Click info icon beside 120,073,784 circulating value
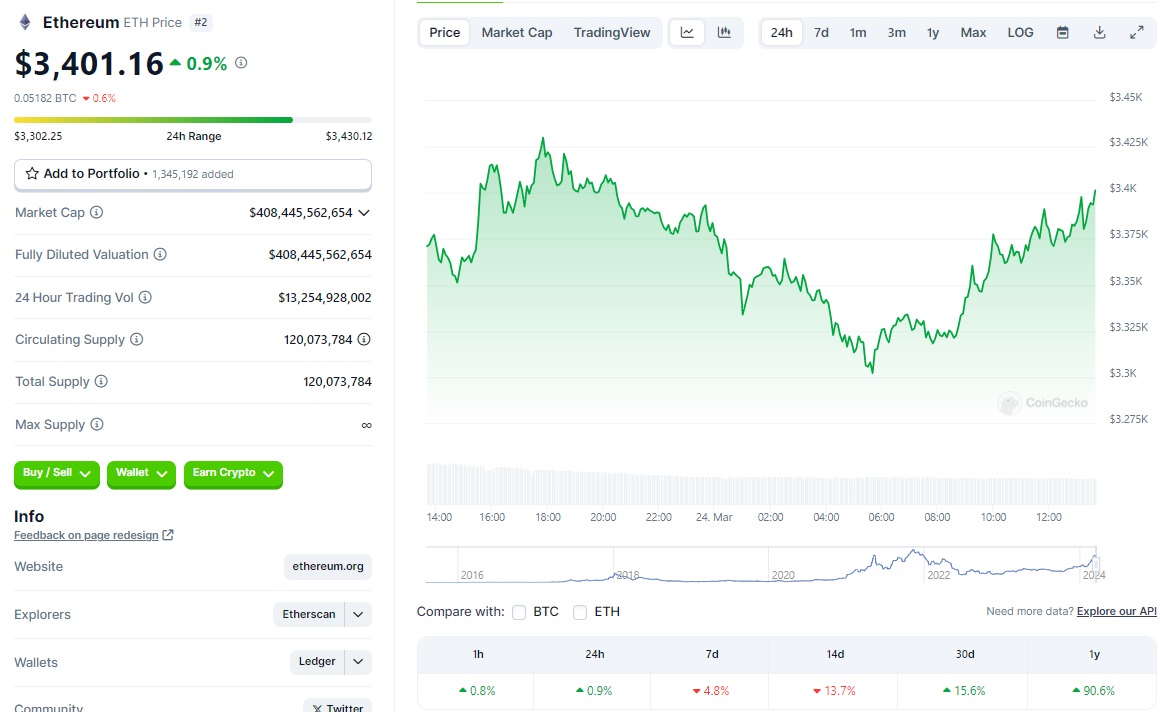Image resolution: width=1160 pixels, height=712 pixels. [x=364, y=340]
